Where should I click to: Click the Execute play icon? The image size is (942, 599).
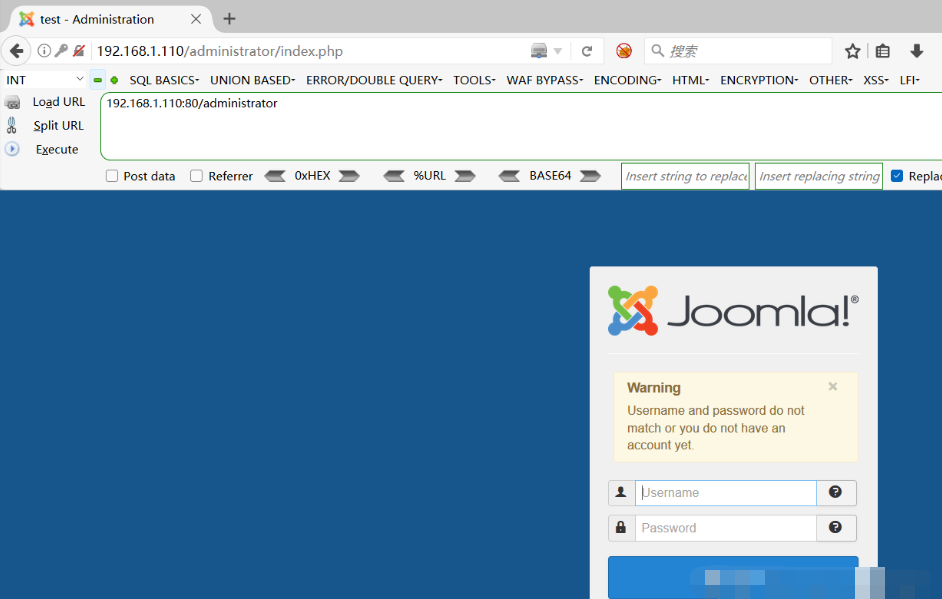click(12, 148)
